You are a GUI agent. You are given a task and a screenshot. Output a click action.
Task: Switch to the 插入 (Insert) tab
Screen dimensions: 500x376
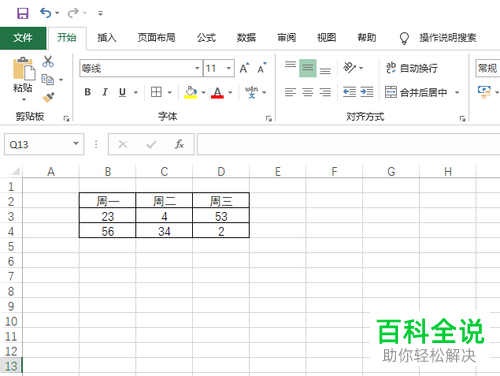pyautogui.click(x=107, y=38)
